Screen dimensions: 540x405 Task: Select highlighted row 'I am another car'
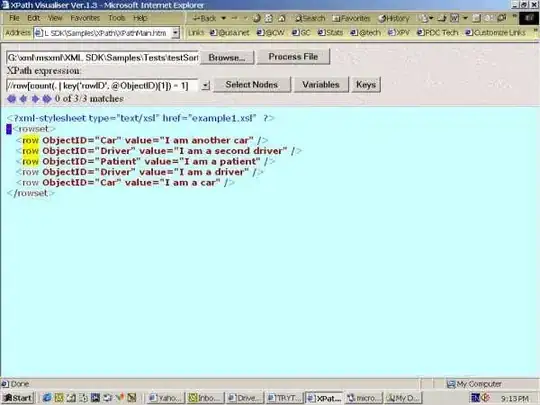click(142, 141)
